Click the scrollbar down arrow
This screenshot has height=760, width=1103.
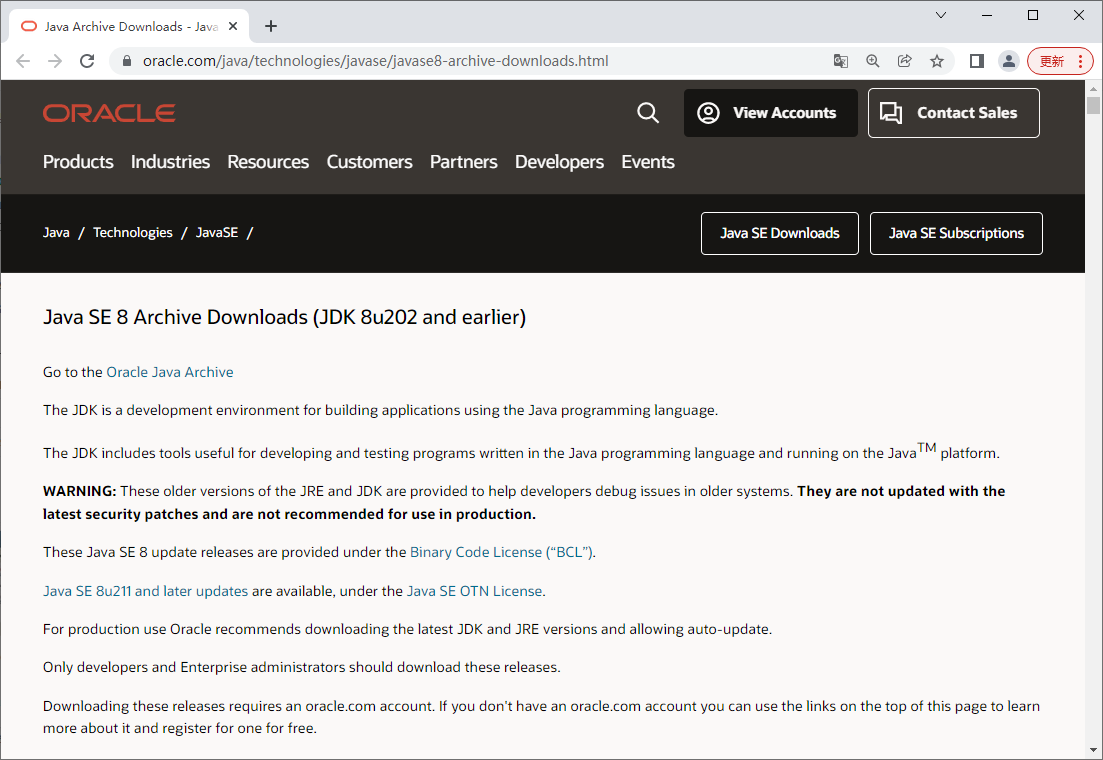pyautogui.click(x=1092, y=750)
